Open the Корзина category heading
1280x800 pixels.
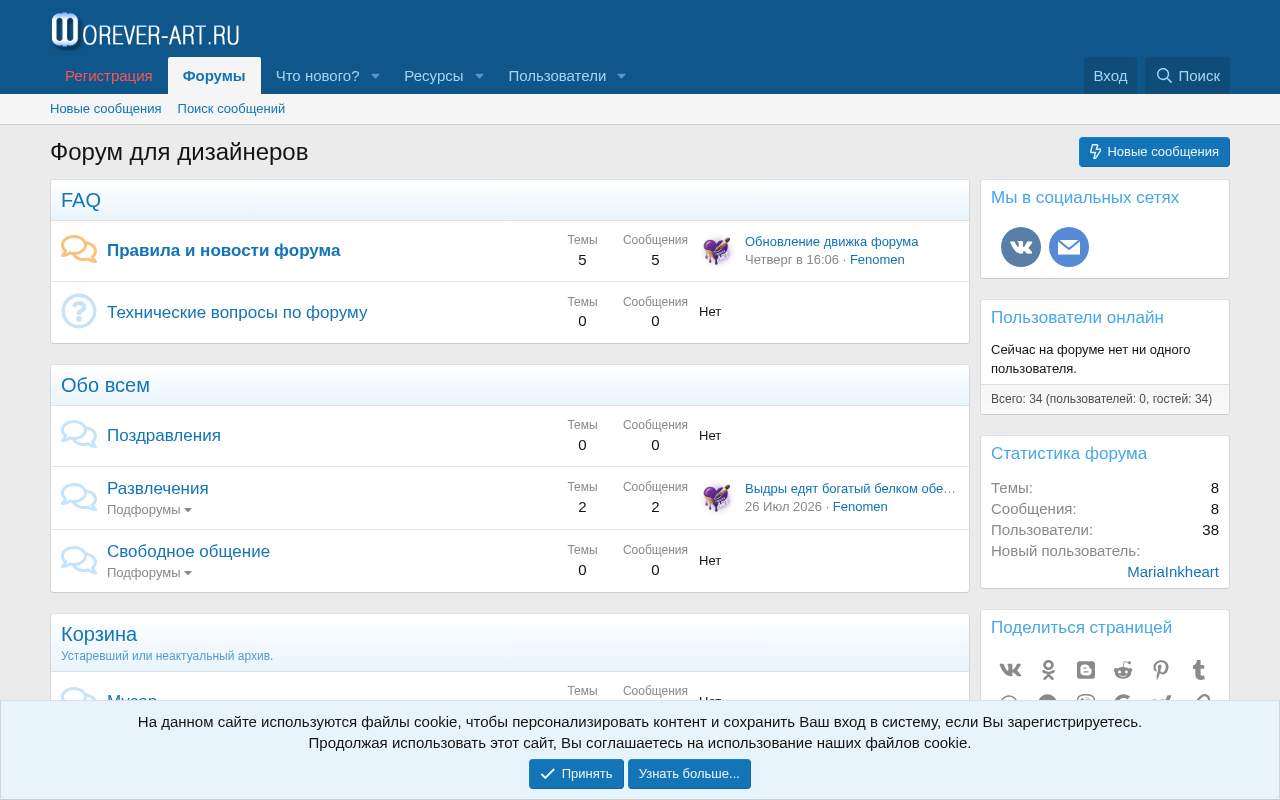pyautogui.click(x=99, y=634)
